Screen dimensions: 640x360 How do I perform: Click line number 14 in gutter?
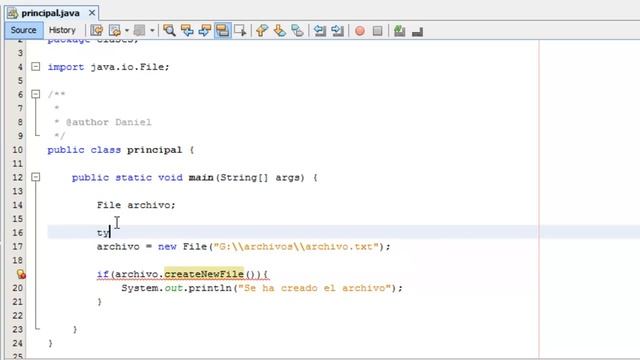point(17,205)
